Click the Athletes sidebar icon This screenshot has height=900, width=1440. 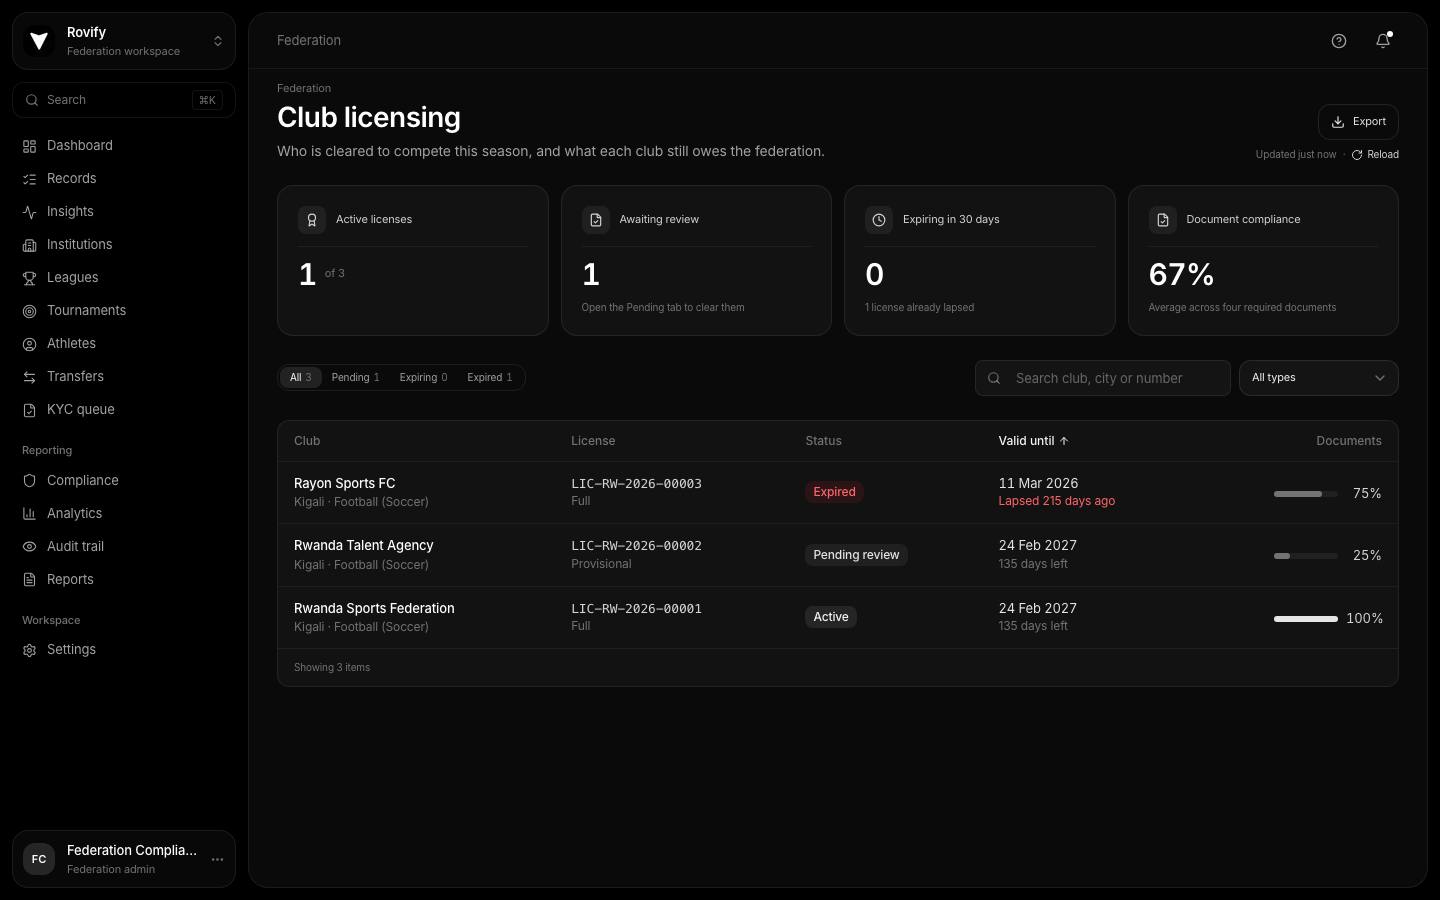tap(30, 344)
